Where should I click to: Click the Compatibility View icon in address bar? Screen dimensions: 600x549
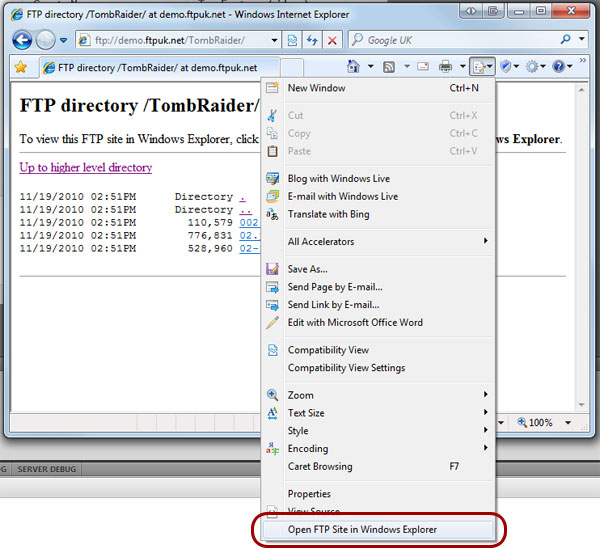tap(292, 40)
